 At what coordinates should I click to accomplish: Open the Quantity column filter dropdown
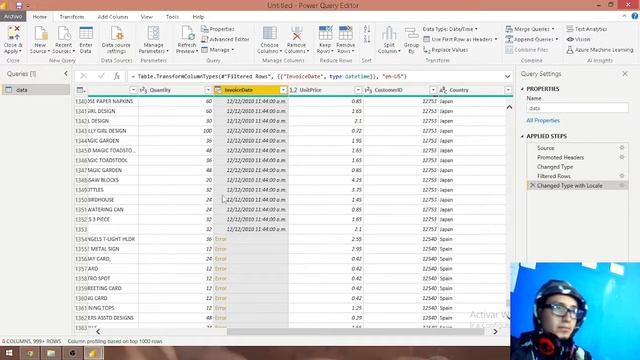coord(208,90)
